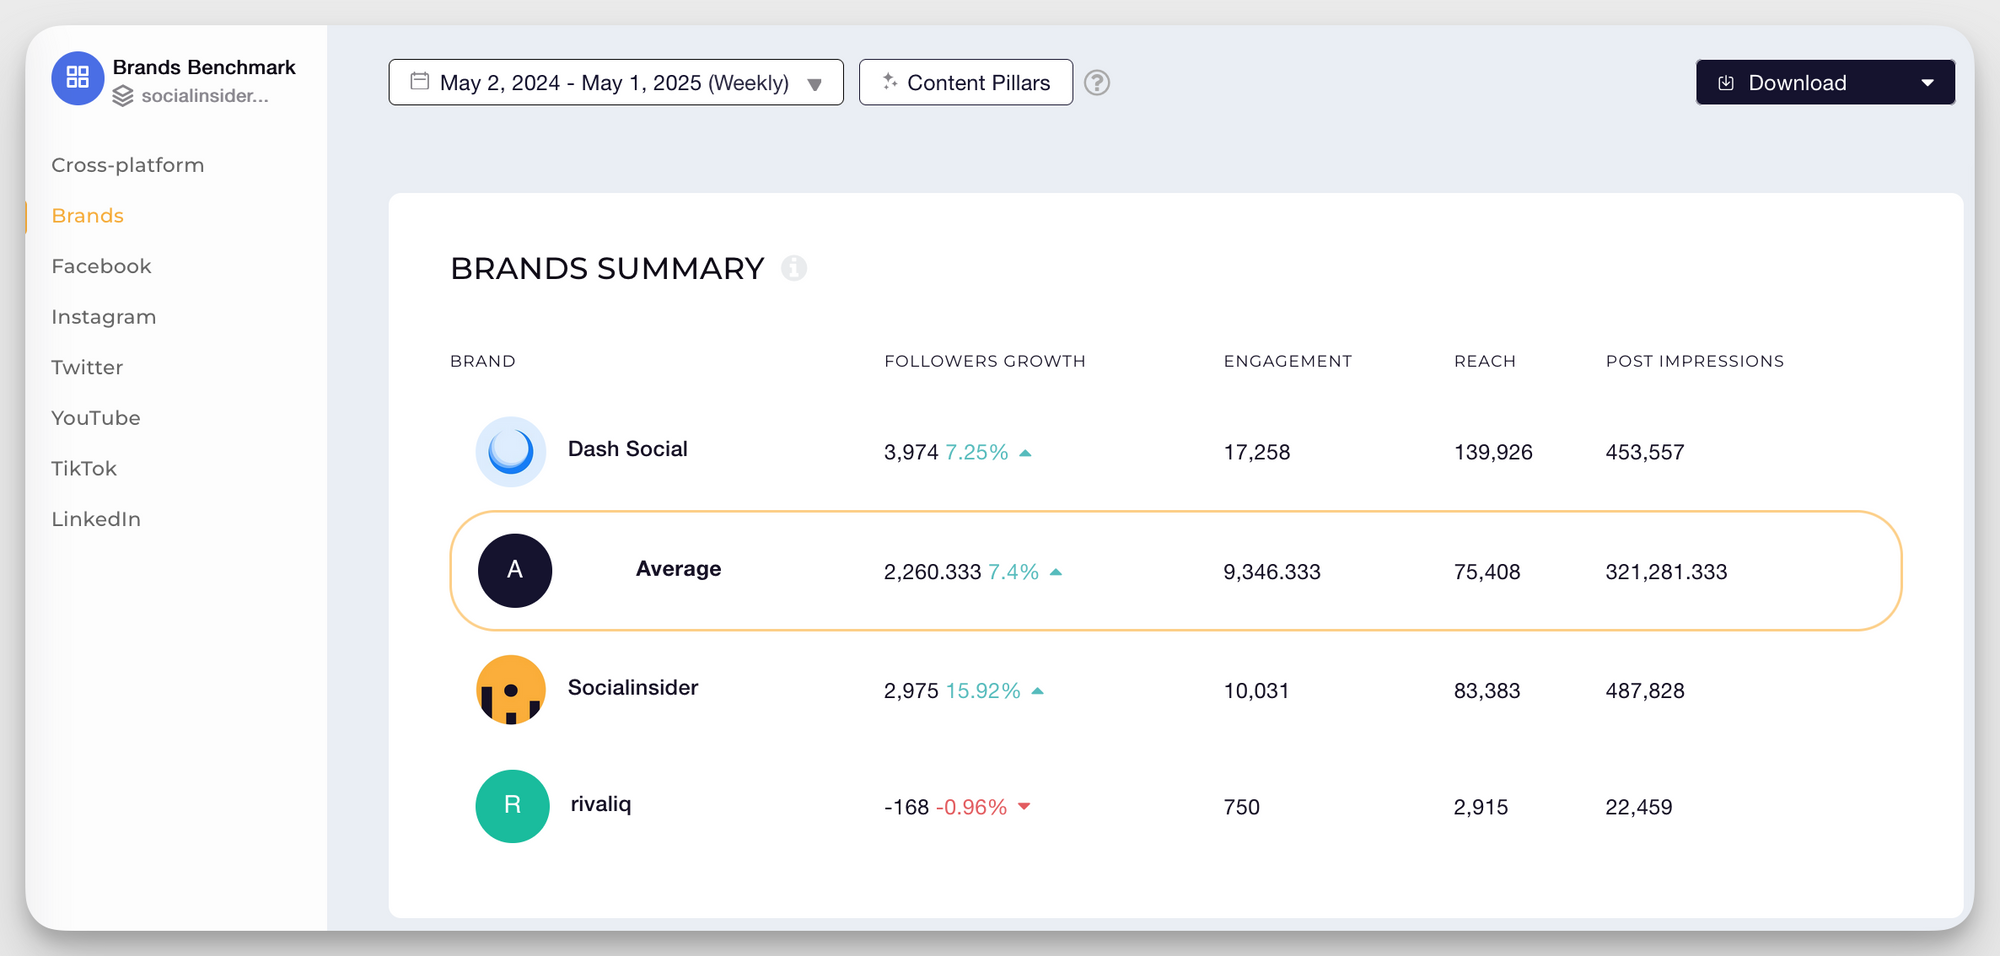The width and height of the screenshot is (2000, 956).
Task: Click the REACH column header
Action: 1485,361
